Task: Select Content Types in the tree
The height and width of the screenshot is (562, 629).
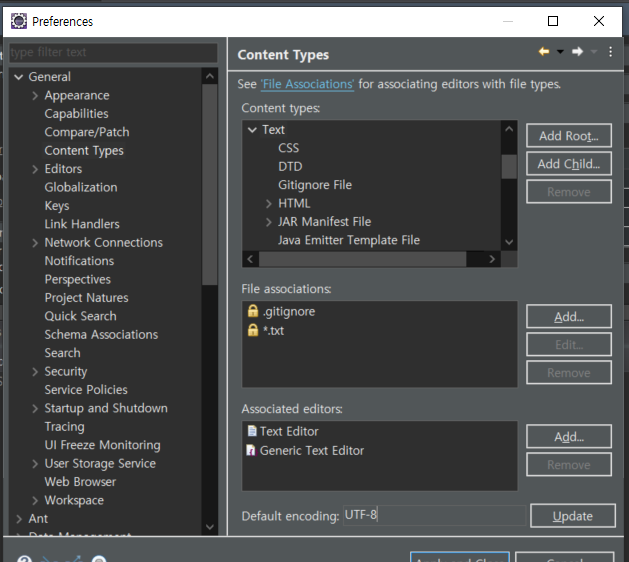Action: (x=84, y=150)
